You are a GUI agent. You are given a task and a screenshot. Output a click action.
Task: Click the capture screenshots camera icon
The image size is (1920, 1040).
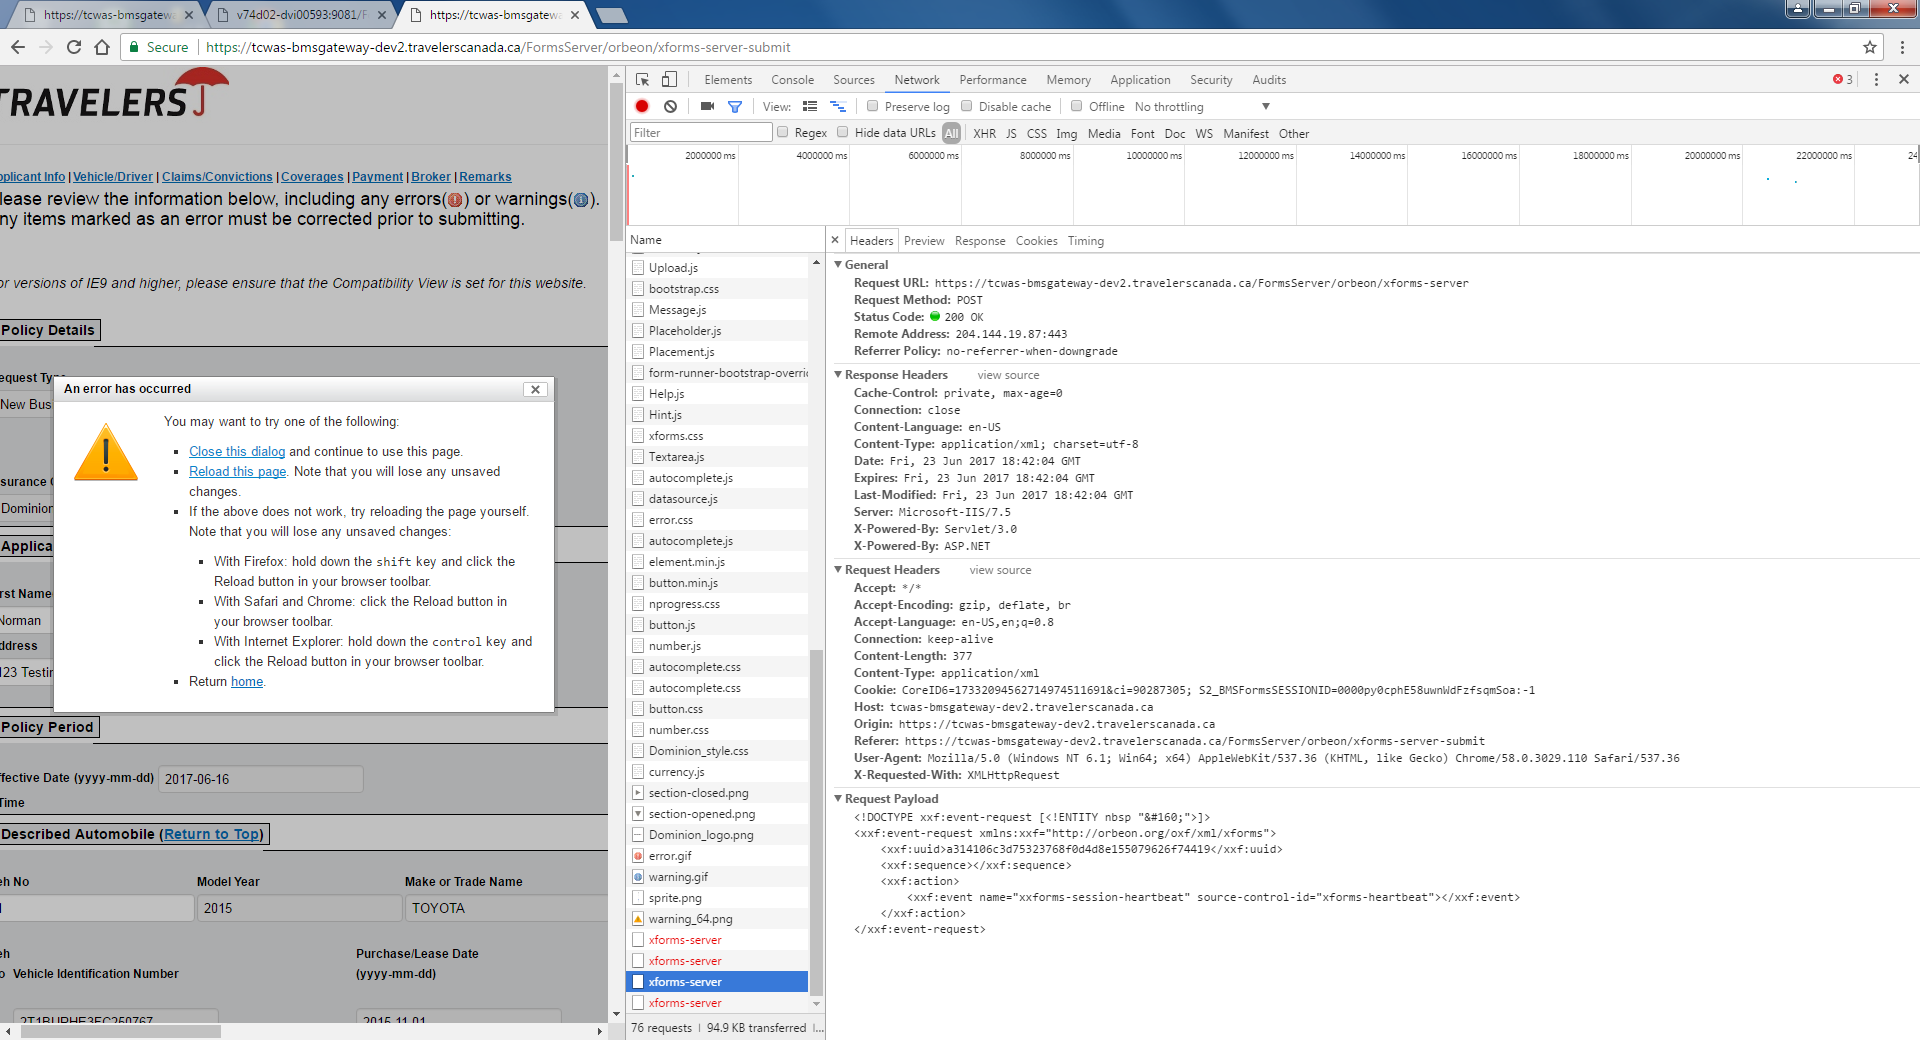click(707, 107)
